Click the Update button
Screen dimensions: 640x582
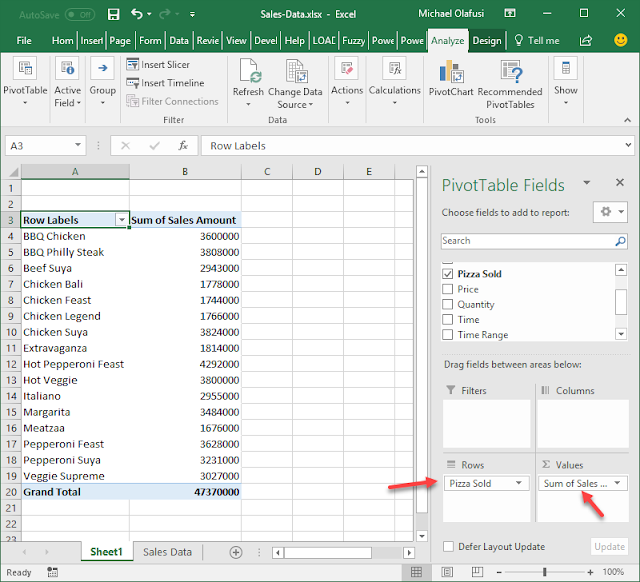pyautogui.click(x=609, y=547)
